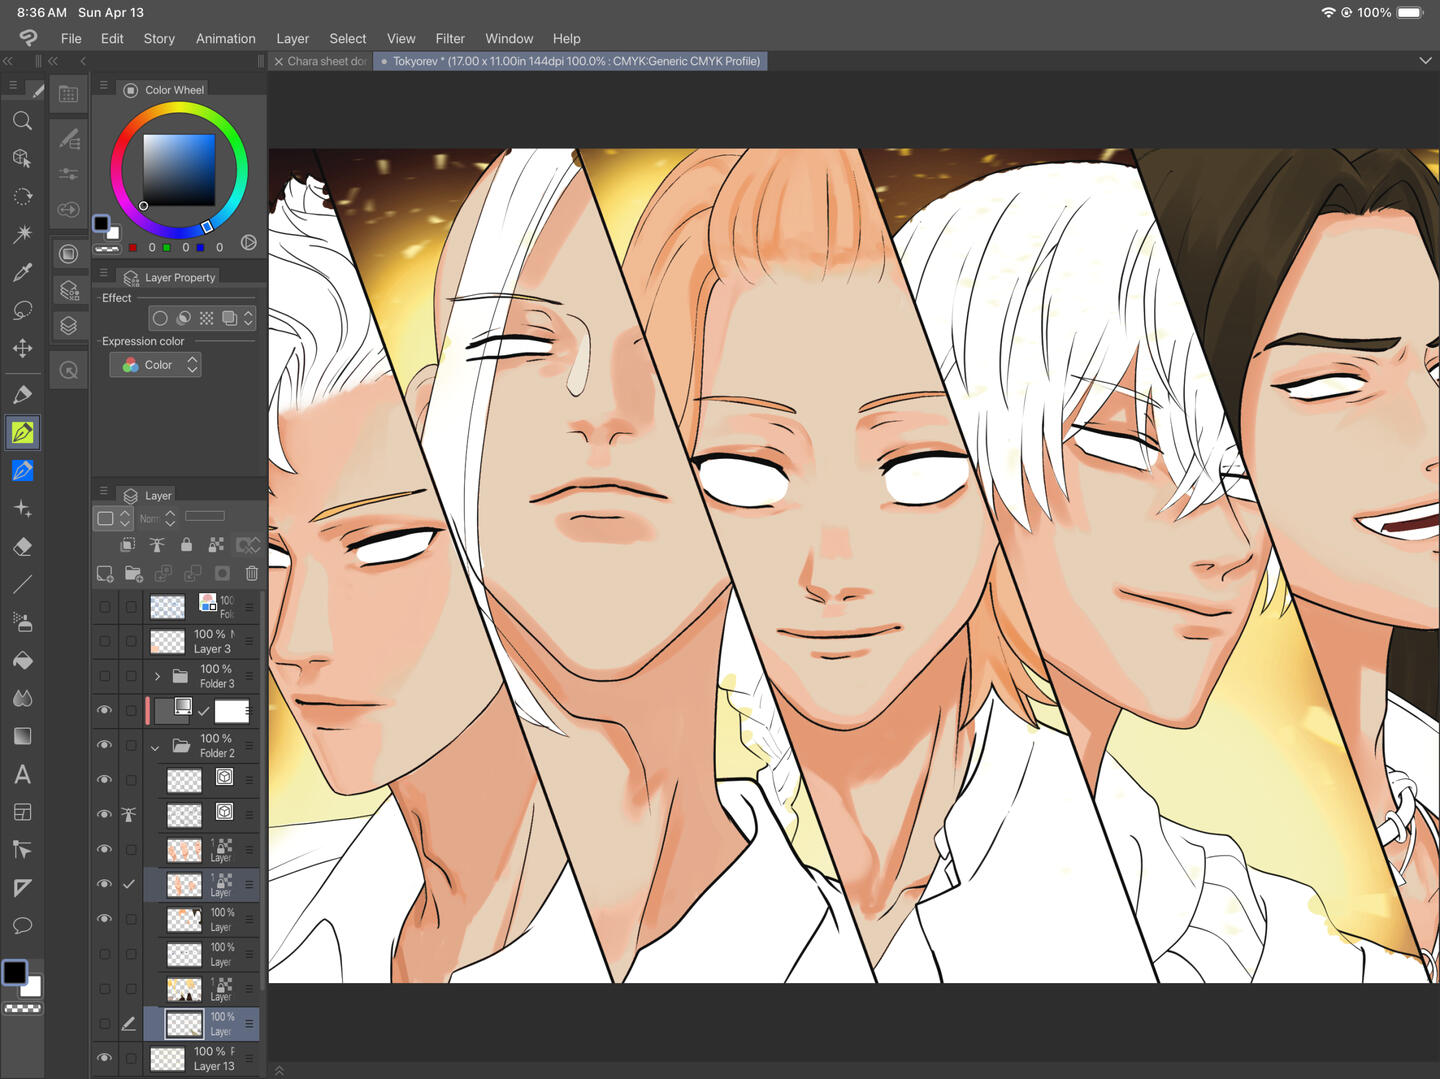Select the Move layer tool

[22, 348]
